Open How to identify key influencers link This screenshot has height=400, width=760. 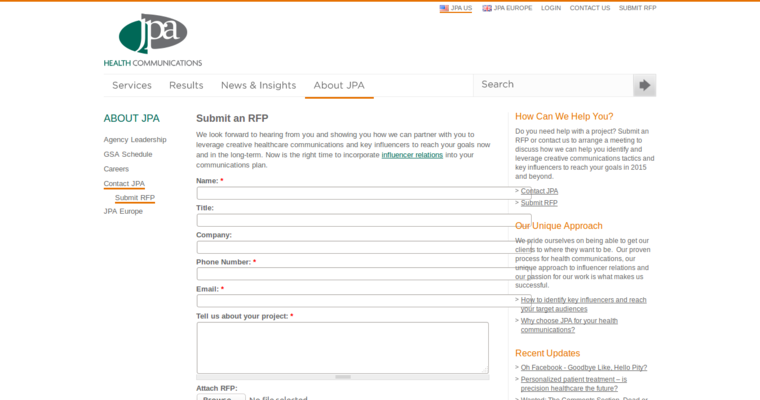[584, 304]
